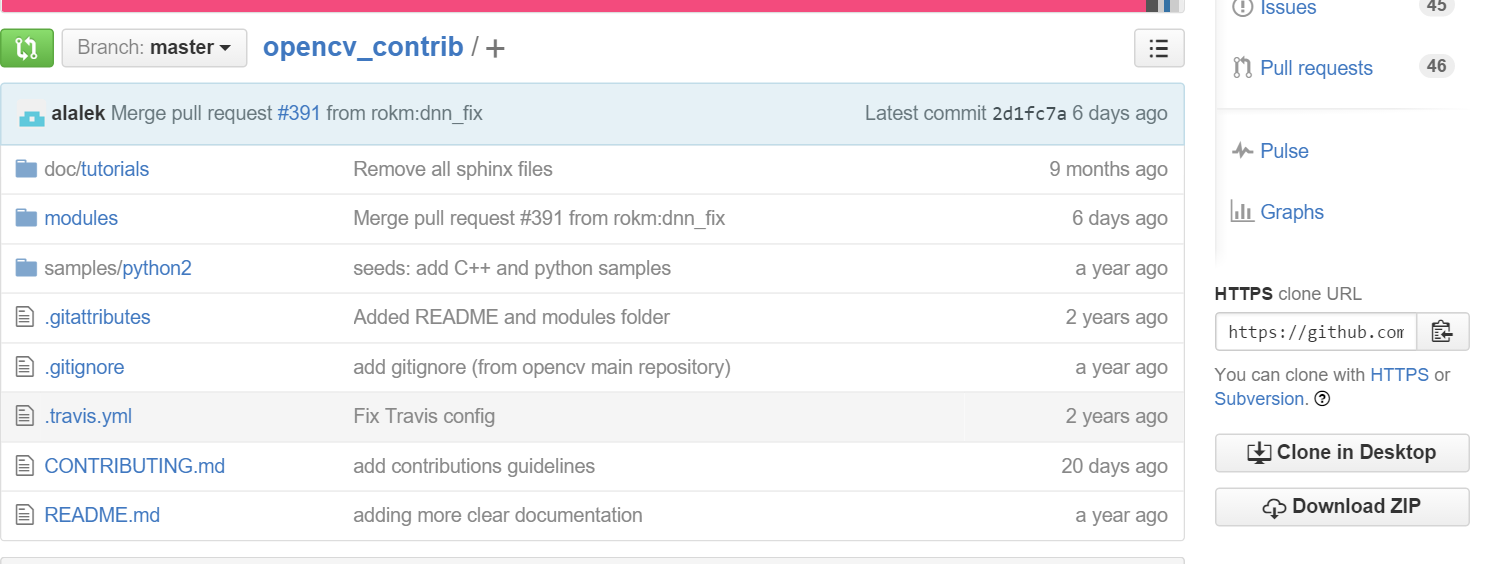This screenshot has width=1494, height=564.
Task: Open the .gitignore file
Action: click(84, 367)
